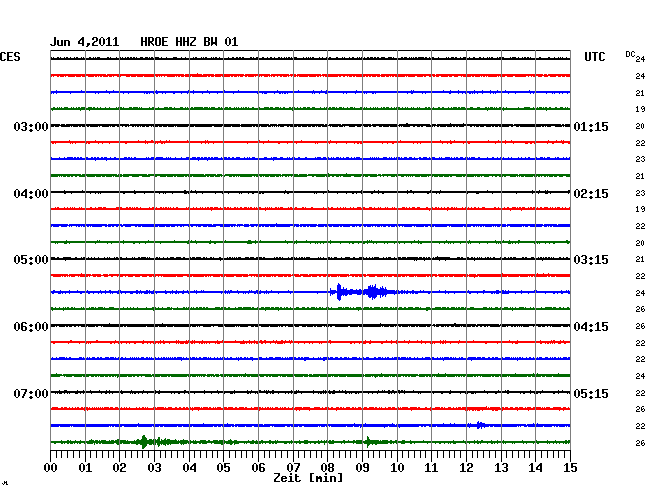650x494 pixels.
Task: Click the 'DC' column header
Action: point(630,54)
